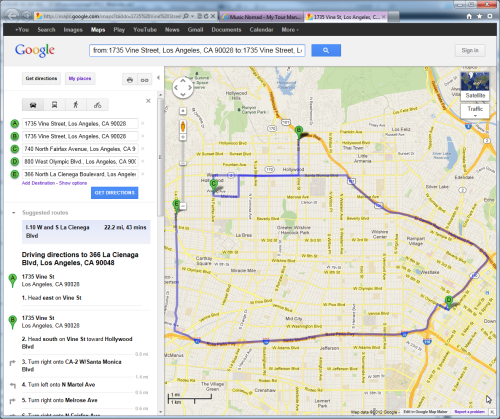Click the Get directions button
500x419 pixels.
(41, 79)
